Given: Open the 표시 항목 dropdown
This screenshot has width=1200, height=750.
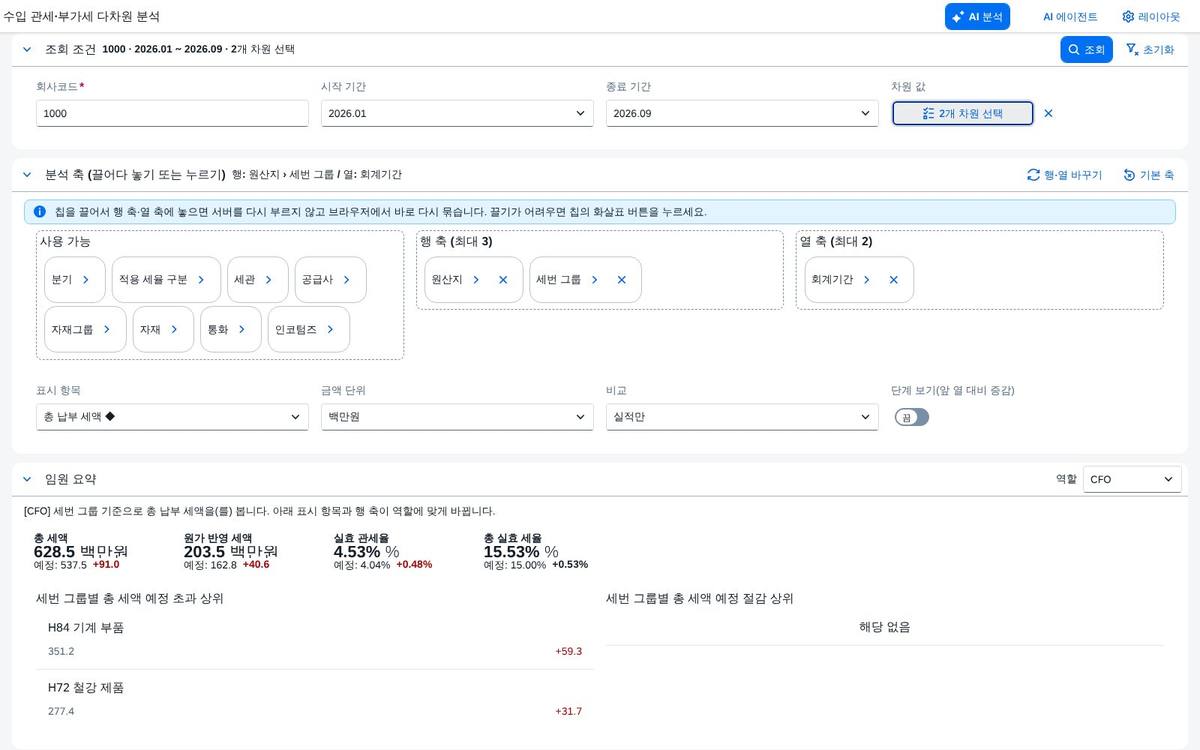Looking at the screenshot, I should (172, 417).
